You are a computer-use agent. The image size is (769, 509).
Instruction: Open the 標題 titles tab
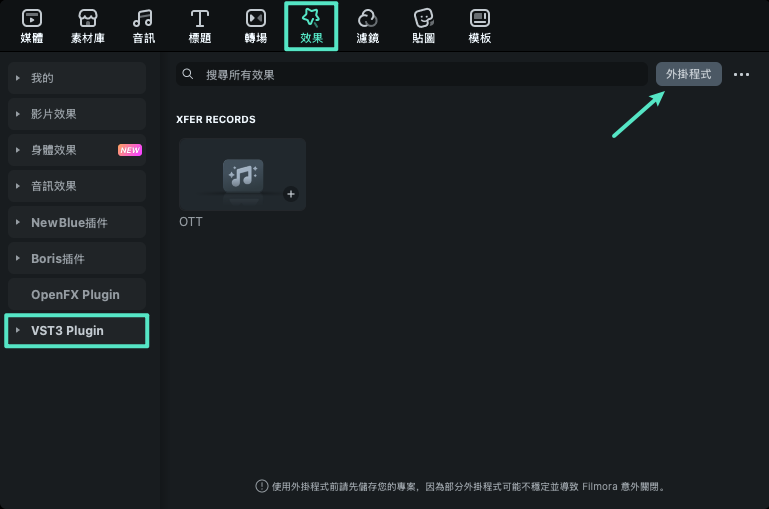200,26
